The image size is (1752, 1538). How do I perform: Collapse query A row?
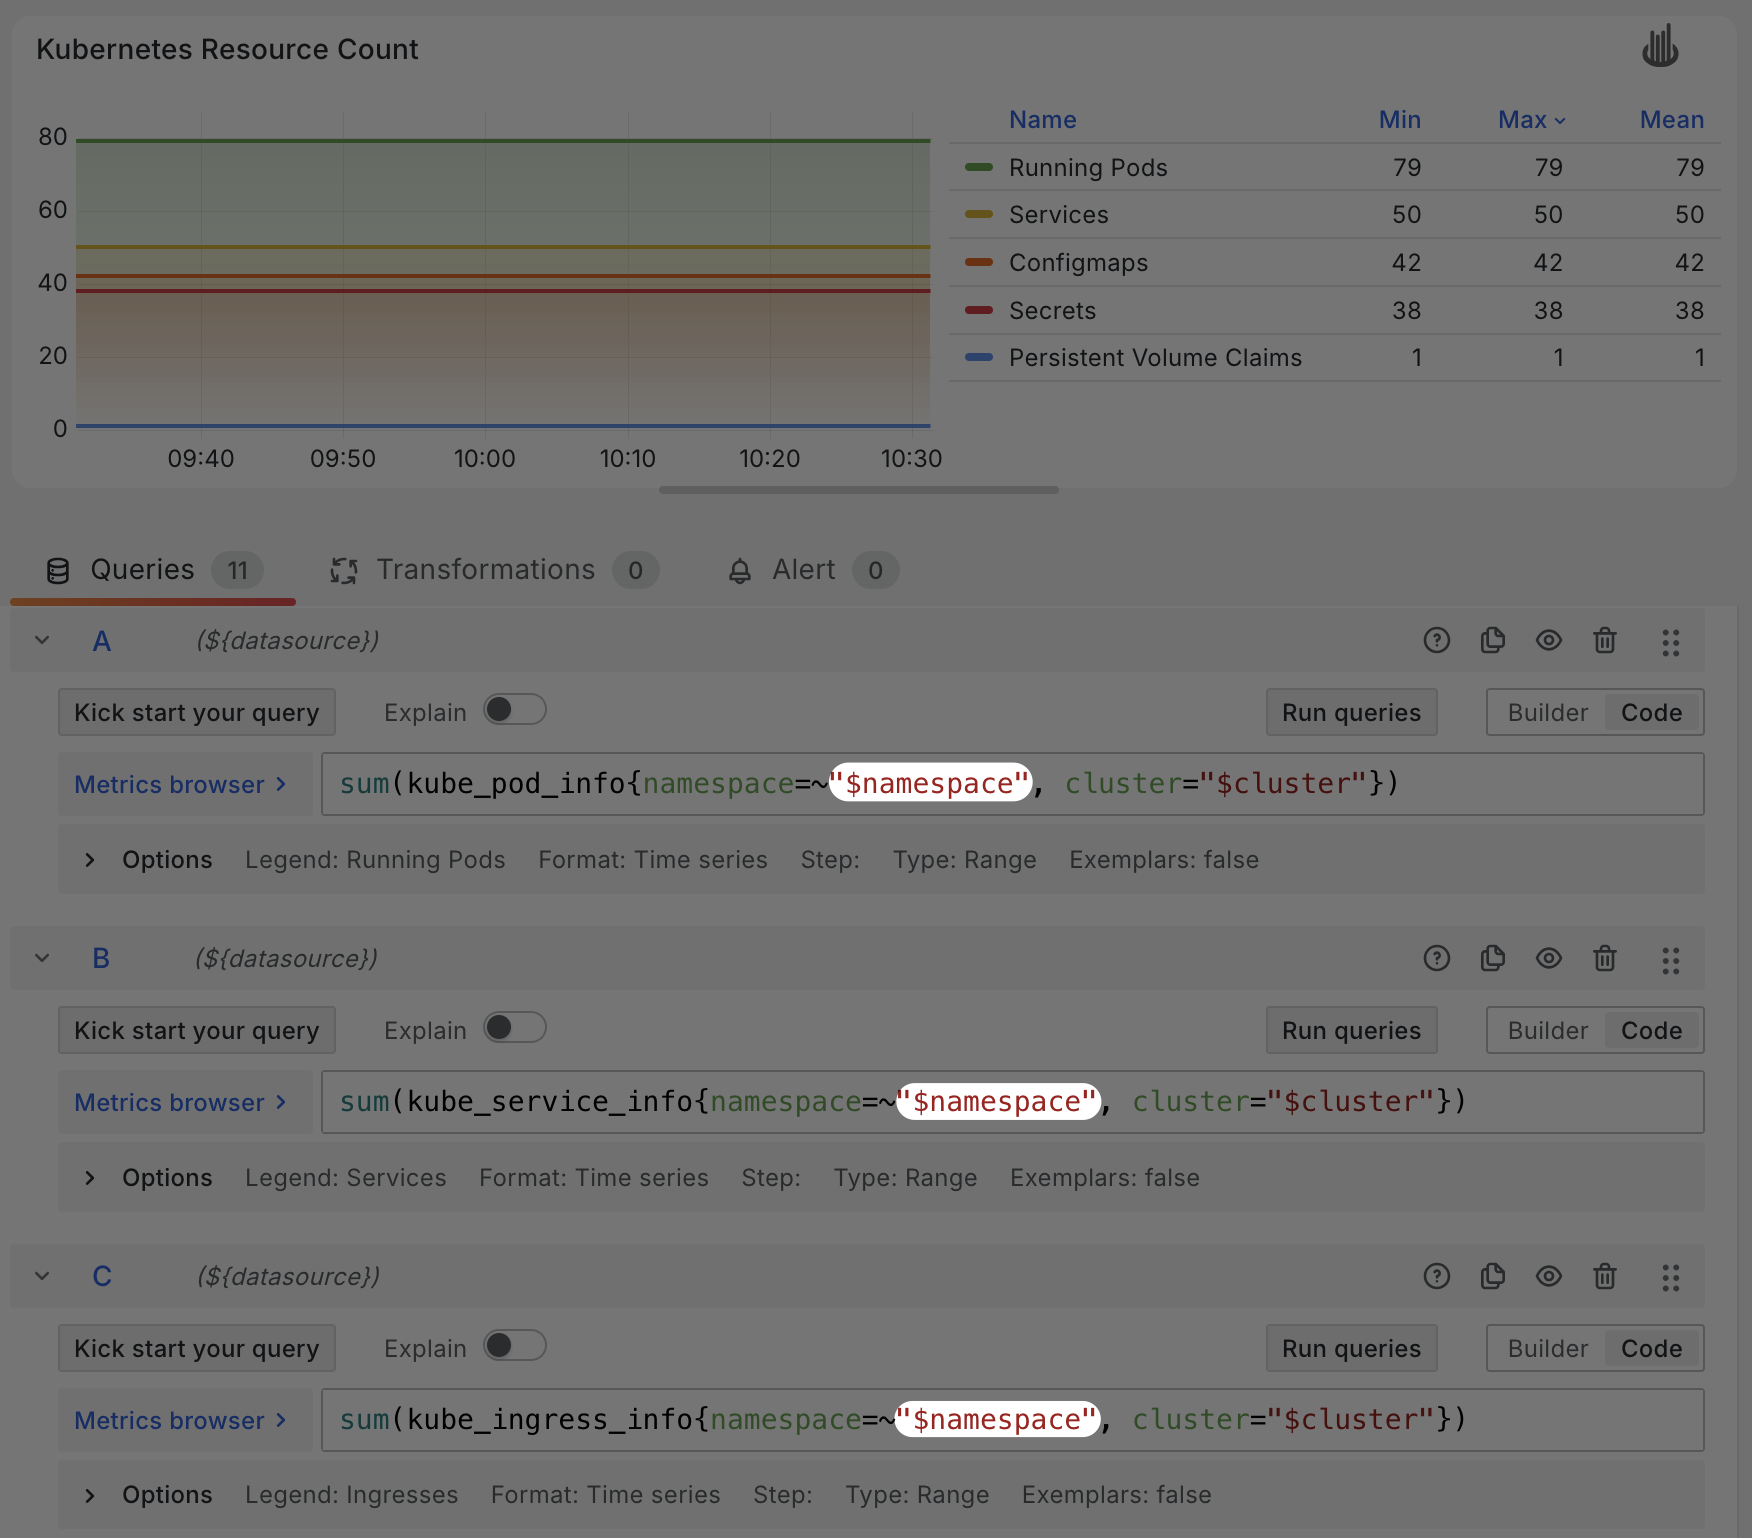pos(42,640)
